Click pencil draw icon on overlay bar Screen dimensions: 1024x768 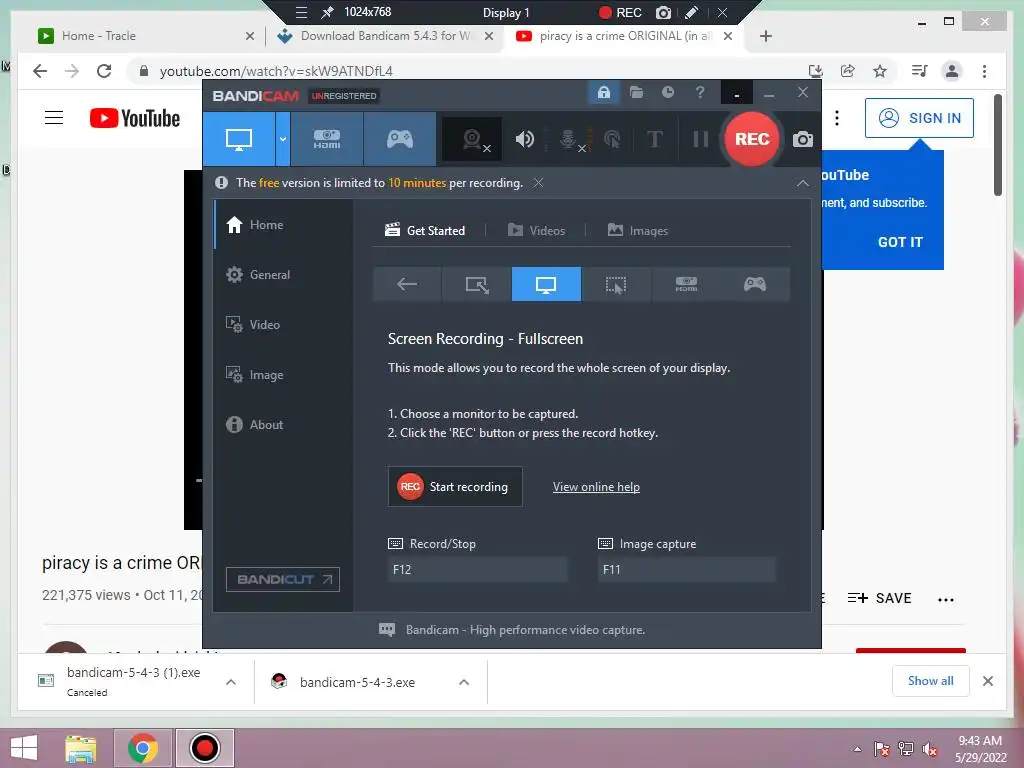[x=692, y=12]
